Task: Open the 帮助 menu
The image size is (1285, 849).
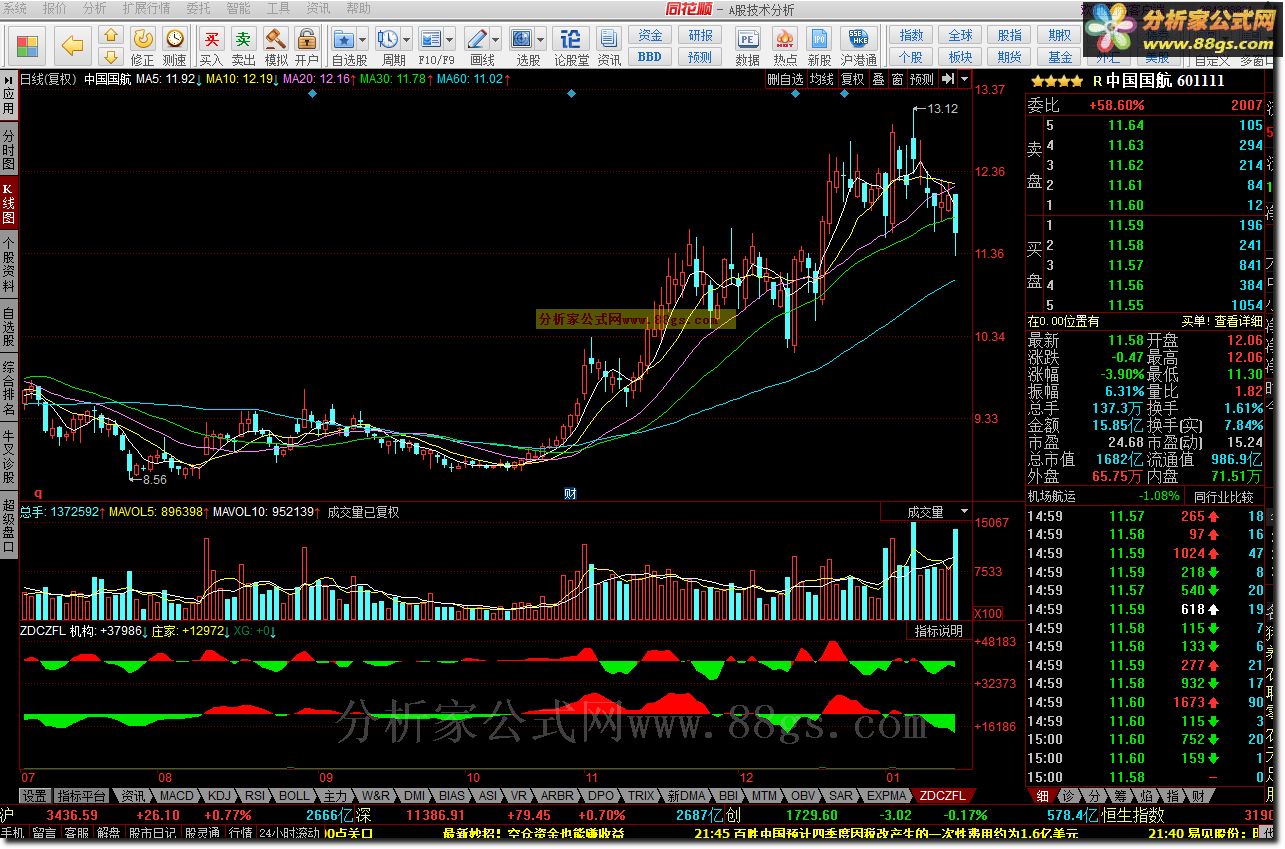Action: point(357,8)
